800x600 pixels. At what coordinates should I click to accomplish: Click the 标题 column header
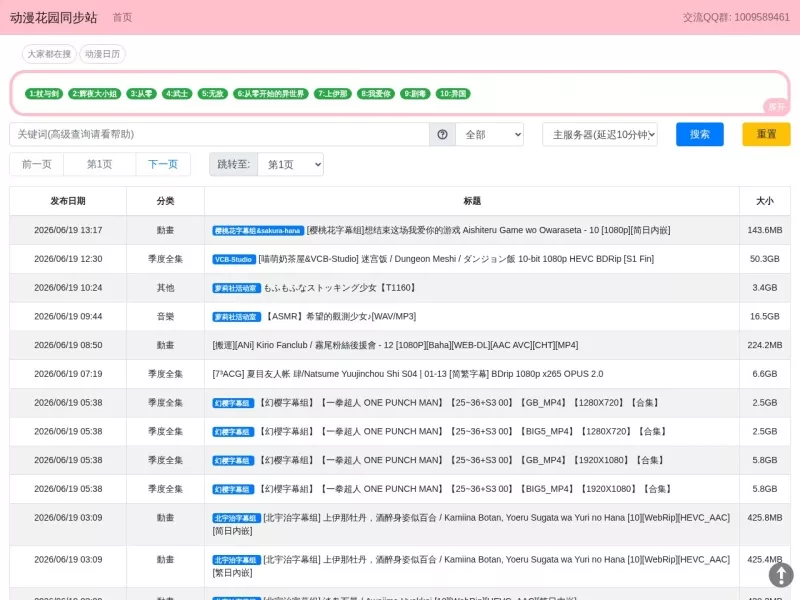[472, 201]
